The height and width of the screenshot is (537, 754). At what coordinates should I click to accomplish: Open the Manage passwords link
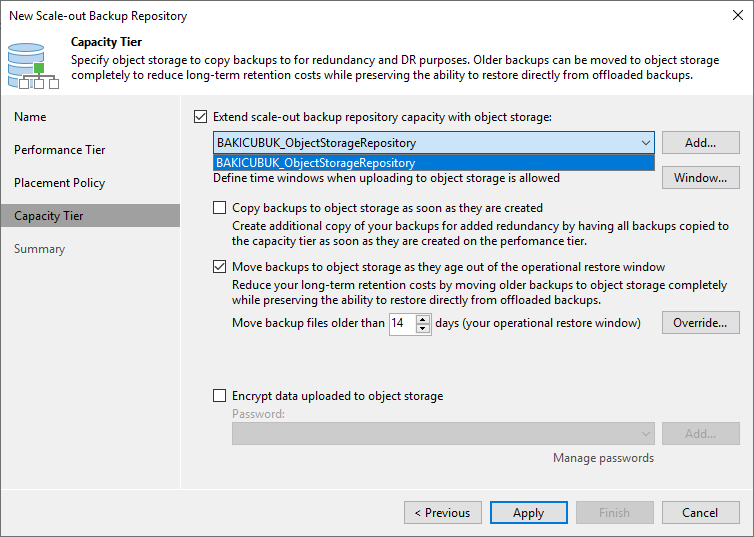pyautogui.click(x=603, y=458)
